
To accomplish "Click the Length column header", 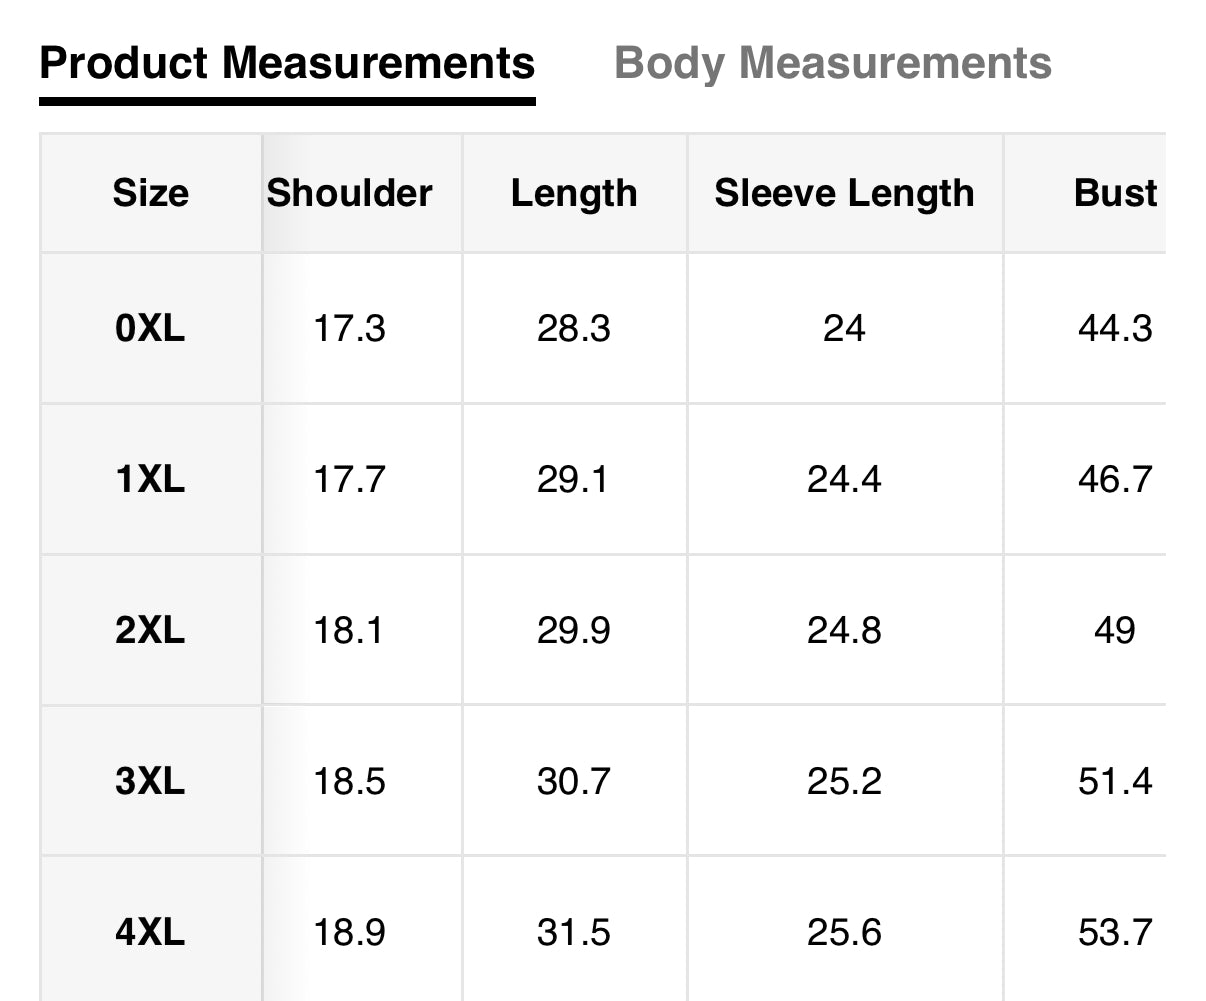I will coord(574,193).
